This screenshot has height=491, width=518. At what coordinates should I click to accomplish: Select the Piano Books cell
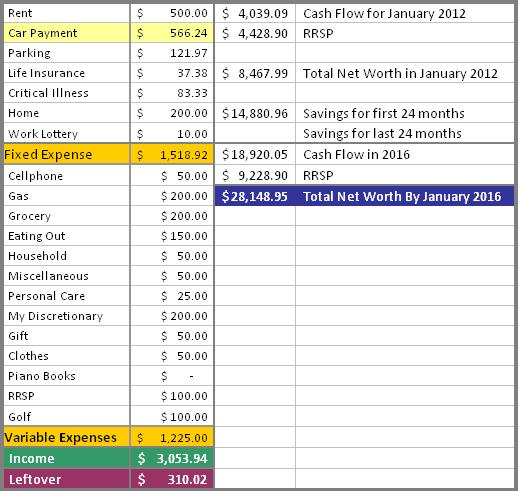point(67,376)
